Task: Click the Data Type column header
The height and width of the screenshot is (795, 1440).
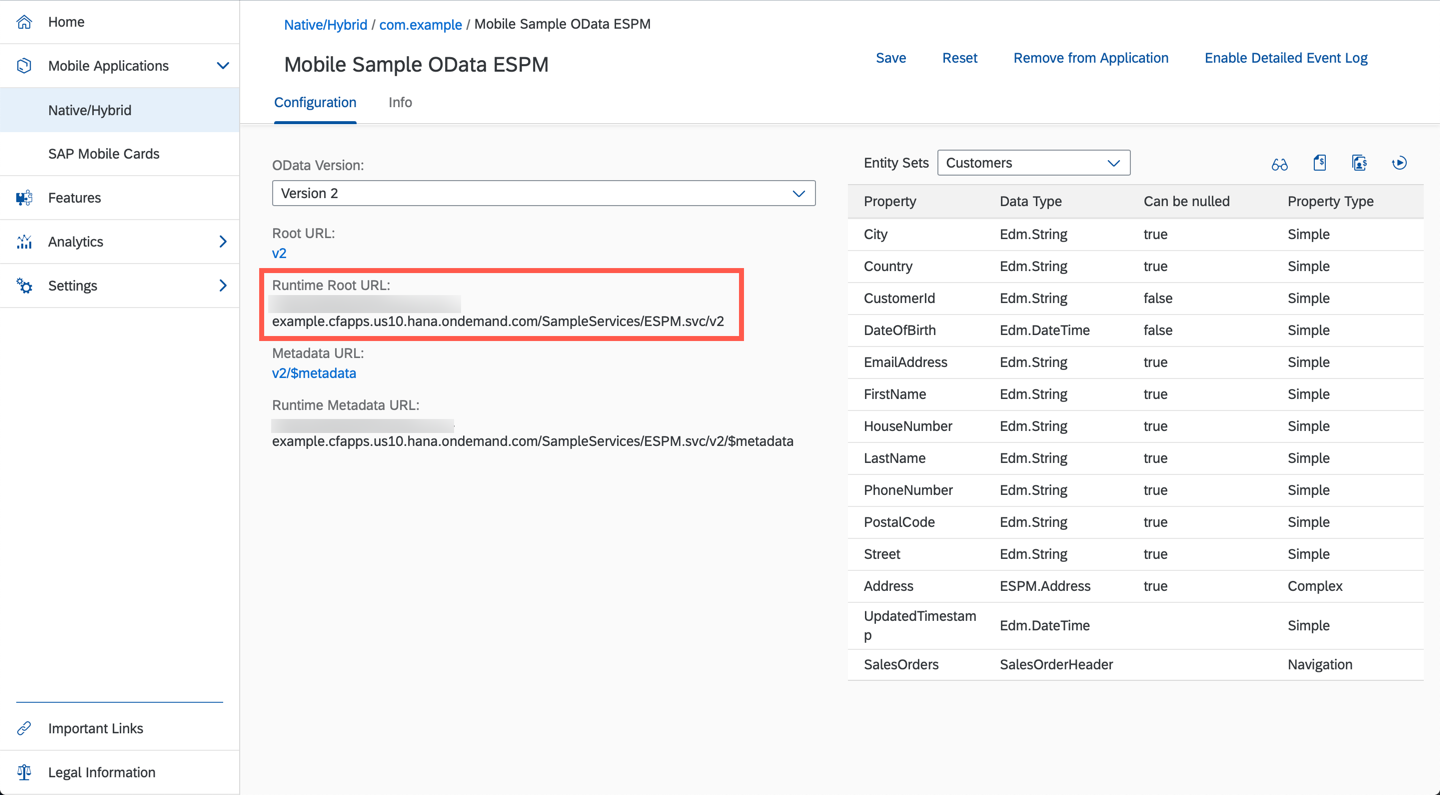Action: click(x=1031, y=201)
